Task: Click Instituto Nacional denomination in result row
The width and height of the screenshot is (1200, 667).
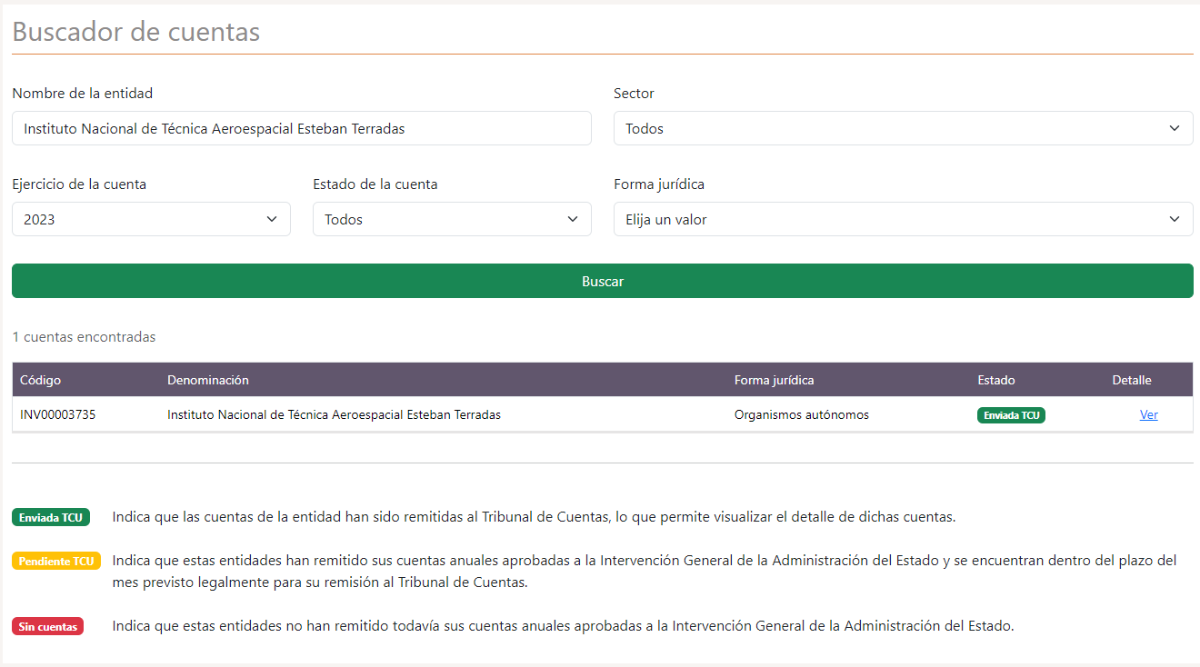Action: (x=334, y=415)
